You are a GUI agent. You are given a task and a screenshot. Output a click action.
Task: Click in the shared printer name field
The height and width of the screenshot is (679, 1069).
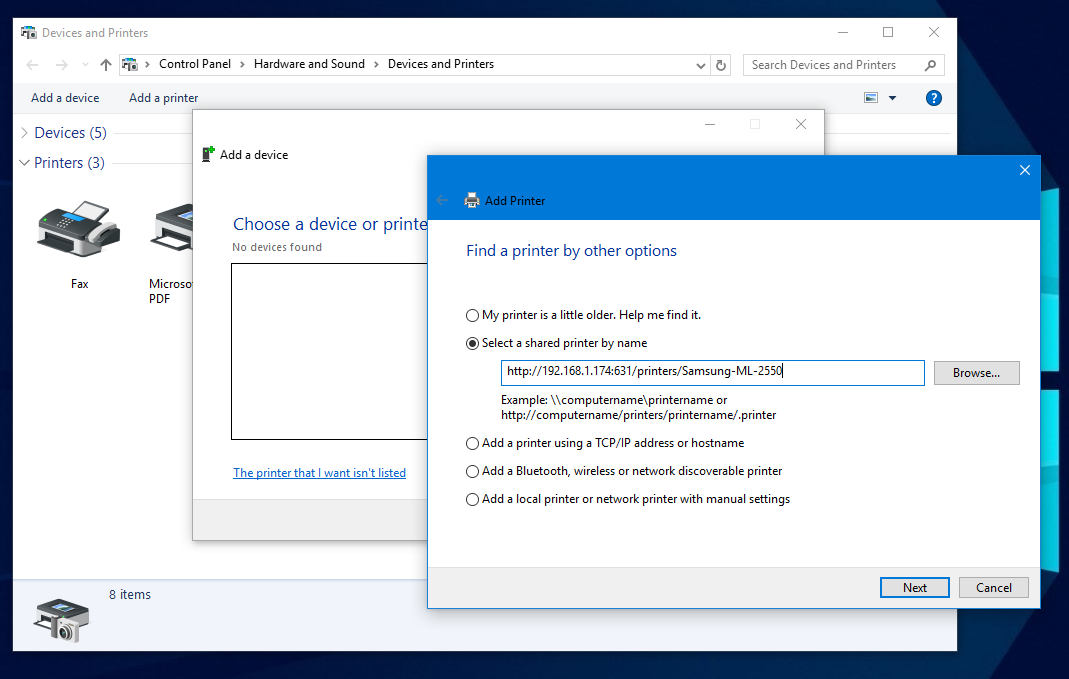[x=711, y=372]
